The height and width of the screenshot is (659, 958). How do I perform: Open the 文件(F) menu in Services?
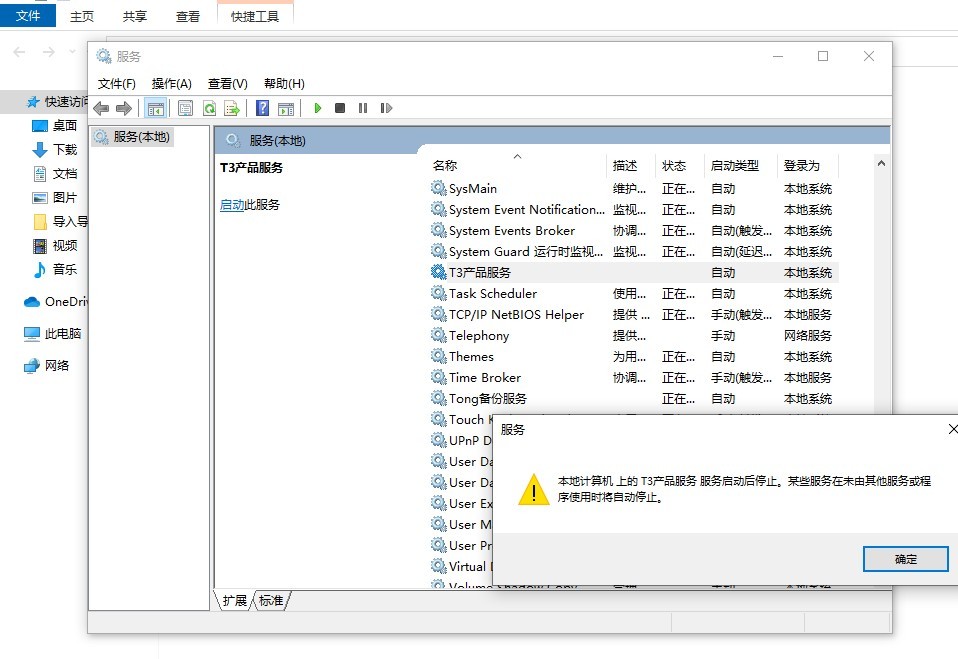(117, 84)
